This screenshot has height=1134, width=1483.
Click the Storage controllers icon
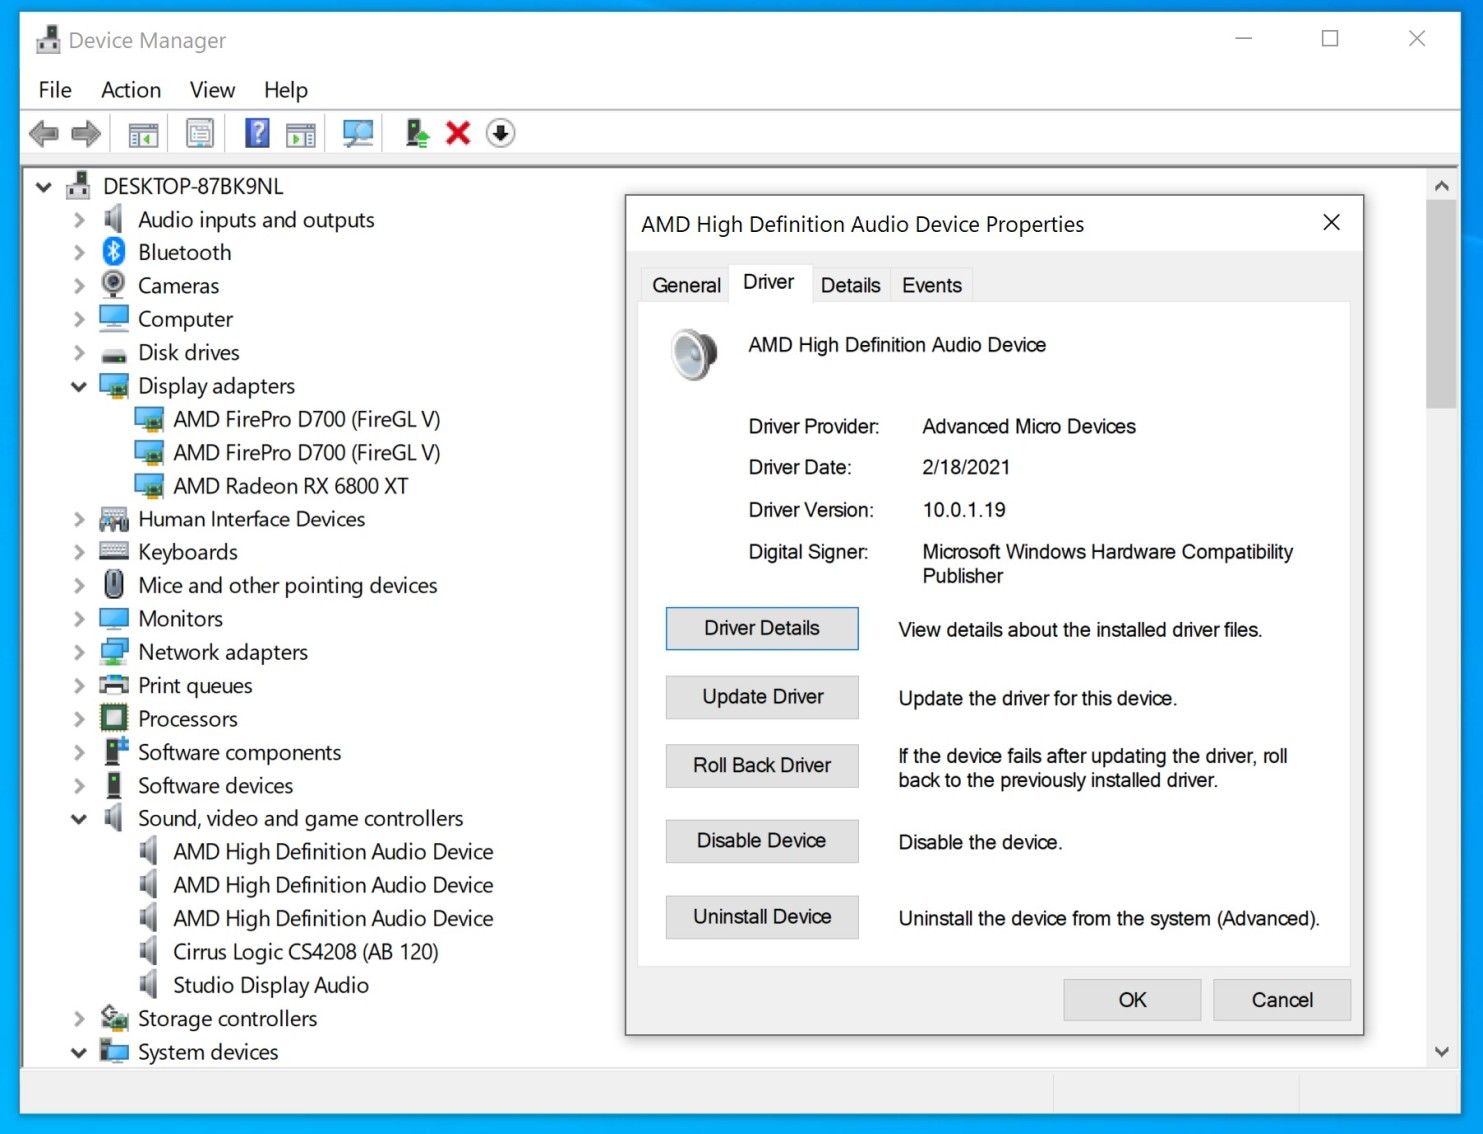(x=114, y=1018)
